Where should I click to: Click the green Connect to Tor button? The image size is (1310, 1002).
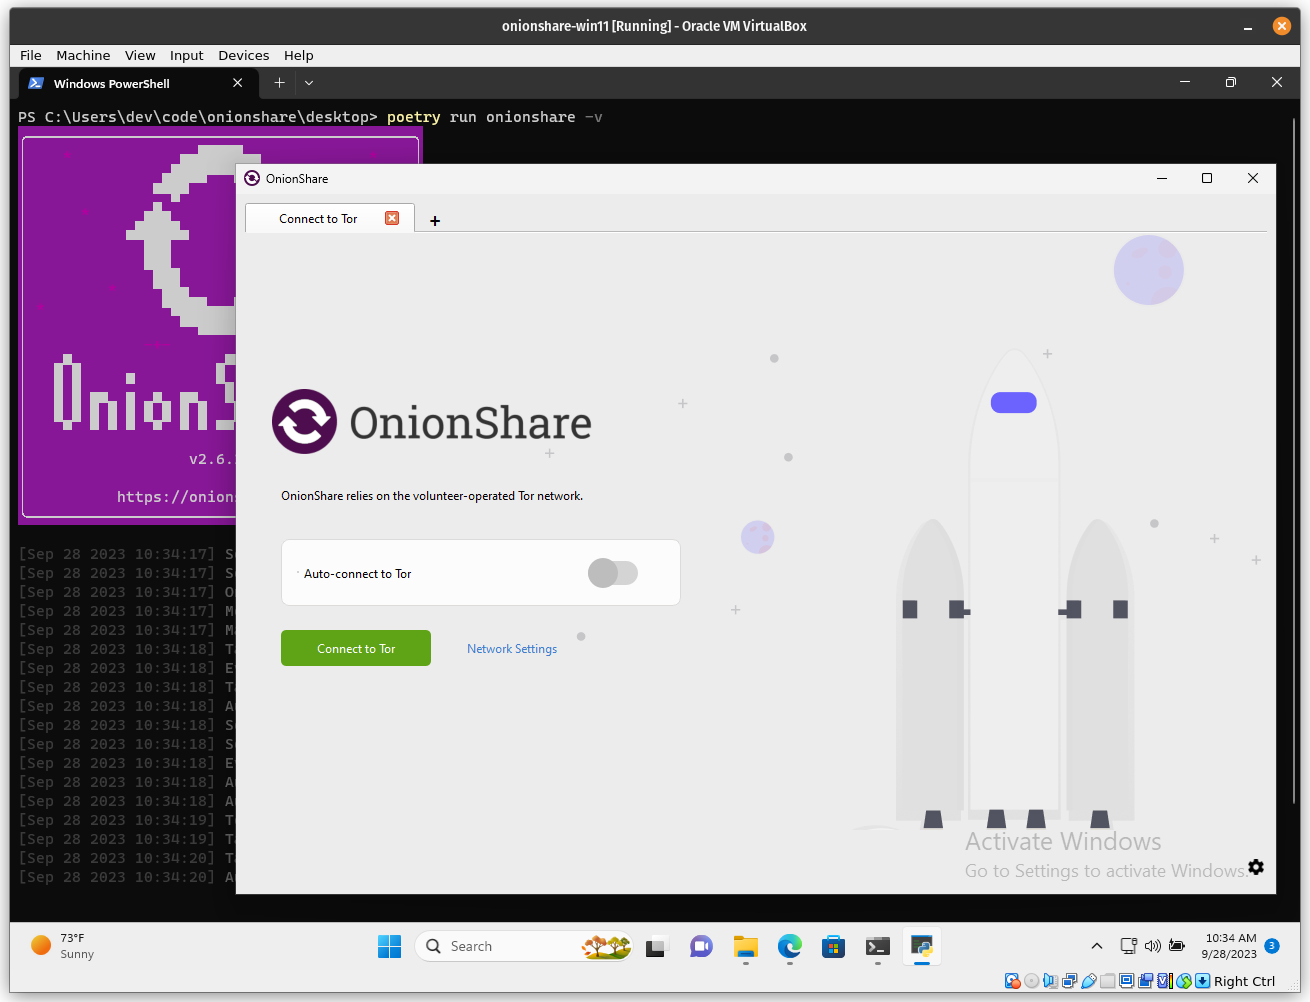355,648
